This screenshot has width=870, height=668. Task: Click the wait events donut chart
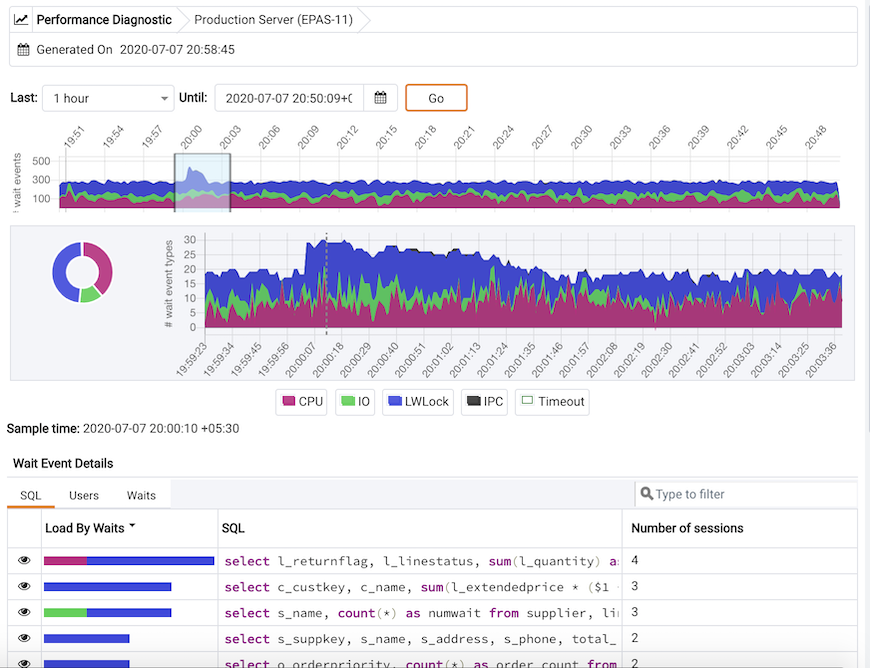[83, 272]
